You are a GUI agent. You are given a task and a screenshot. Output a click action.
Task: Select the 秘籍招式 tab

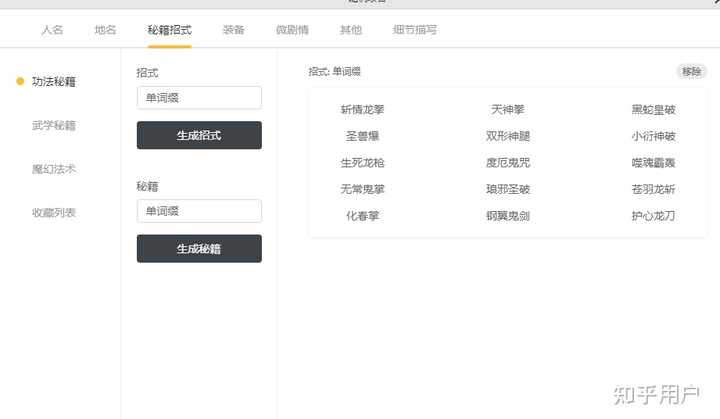(169, 30)
